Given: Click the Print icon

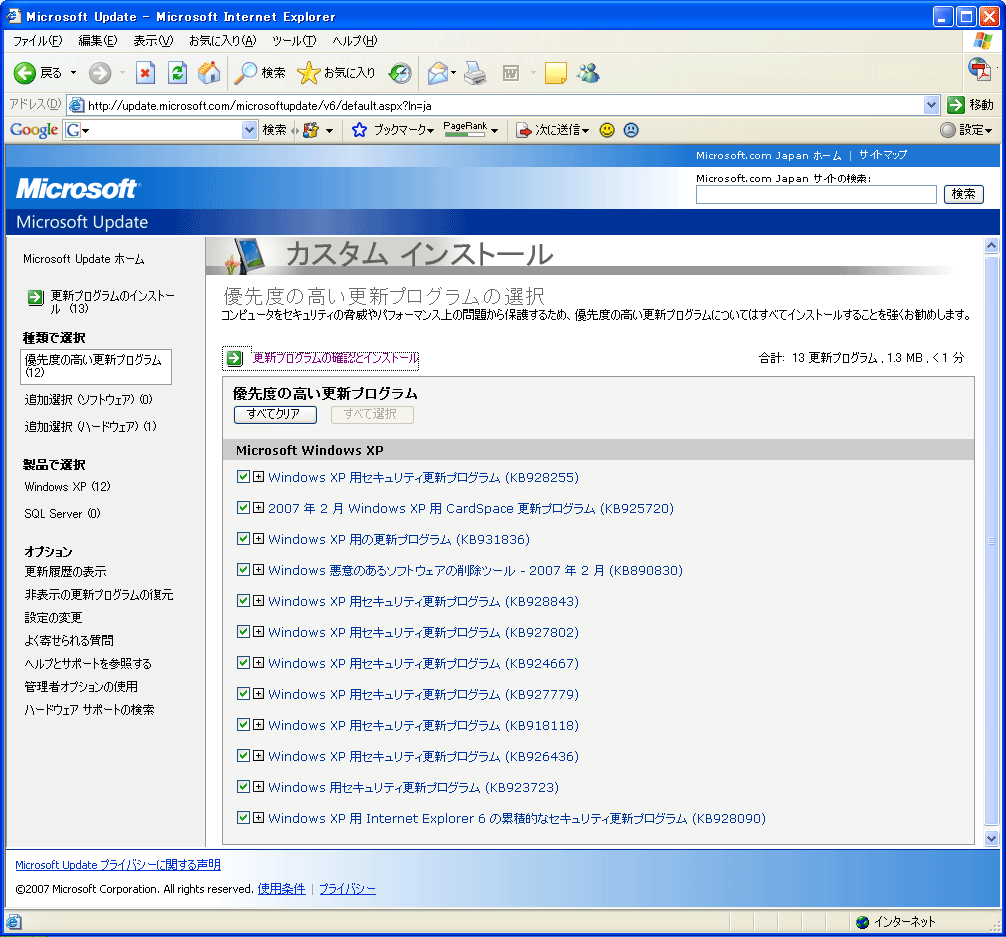Looking at the screenshot, I should tap(475, 73).
